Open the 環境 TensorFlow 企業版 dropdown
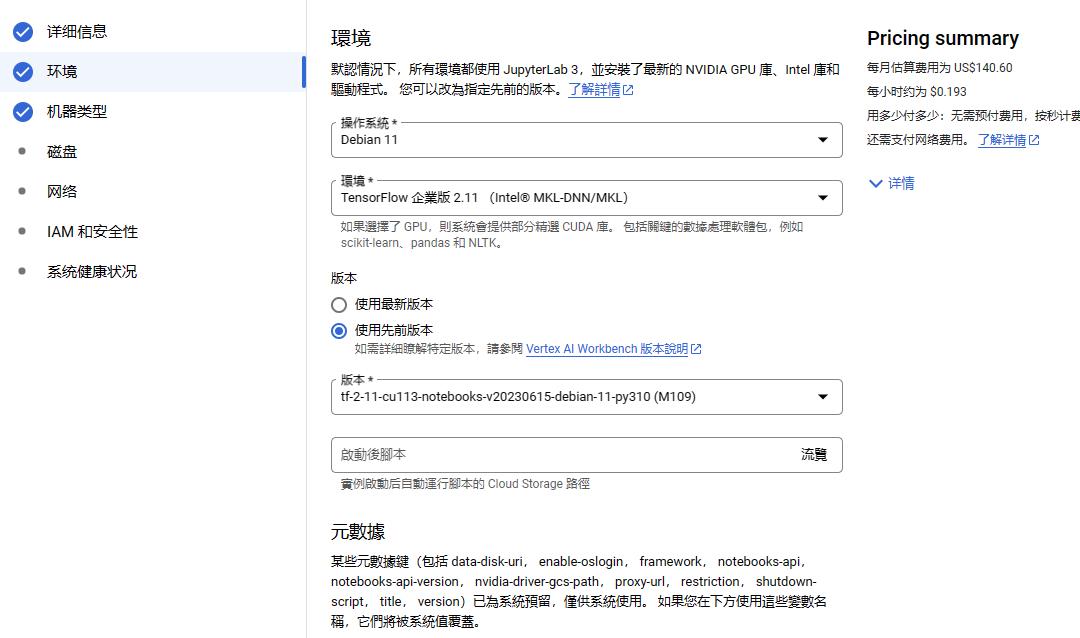 click(586, 198)
